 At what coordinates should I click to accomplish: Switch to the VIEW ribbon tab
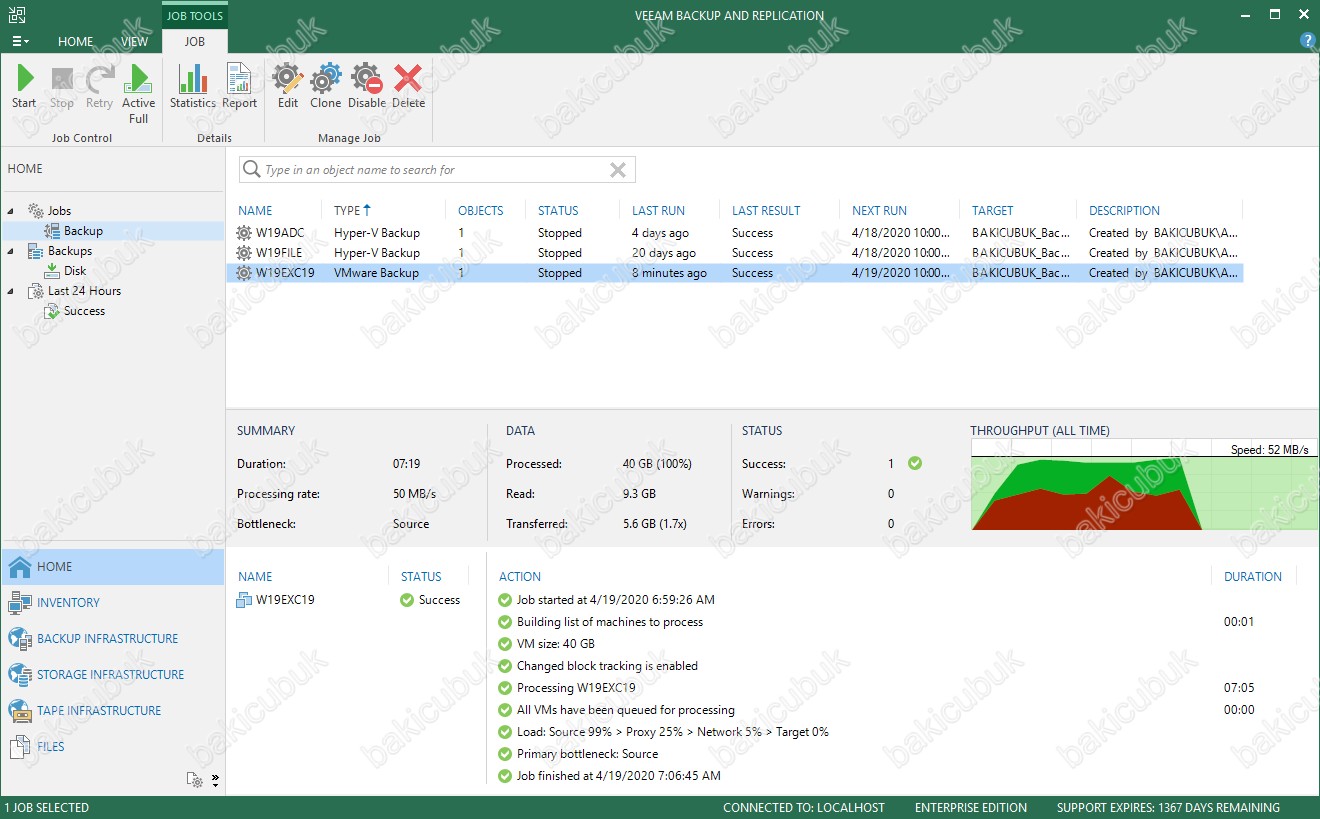[134, 42]
